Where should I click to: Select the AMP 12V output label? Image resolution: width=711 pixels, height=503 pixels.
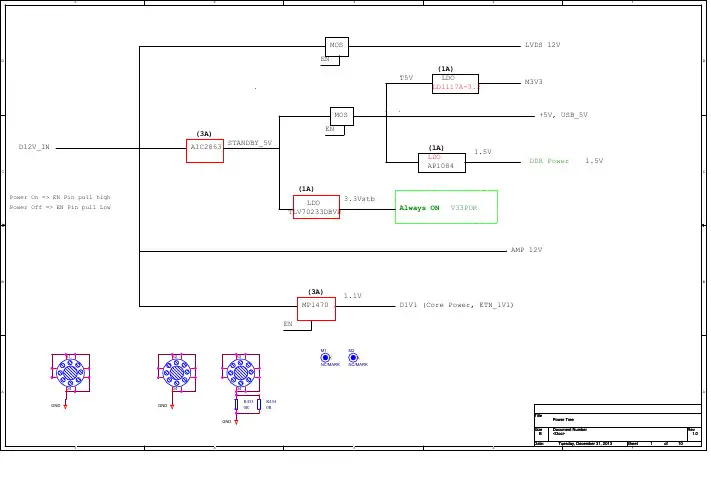tap(526, 250)
